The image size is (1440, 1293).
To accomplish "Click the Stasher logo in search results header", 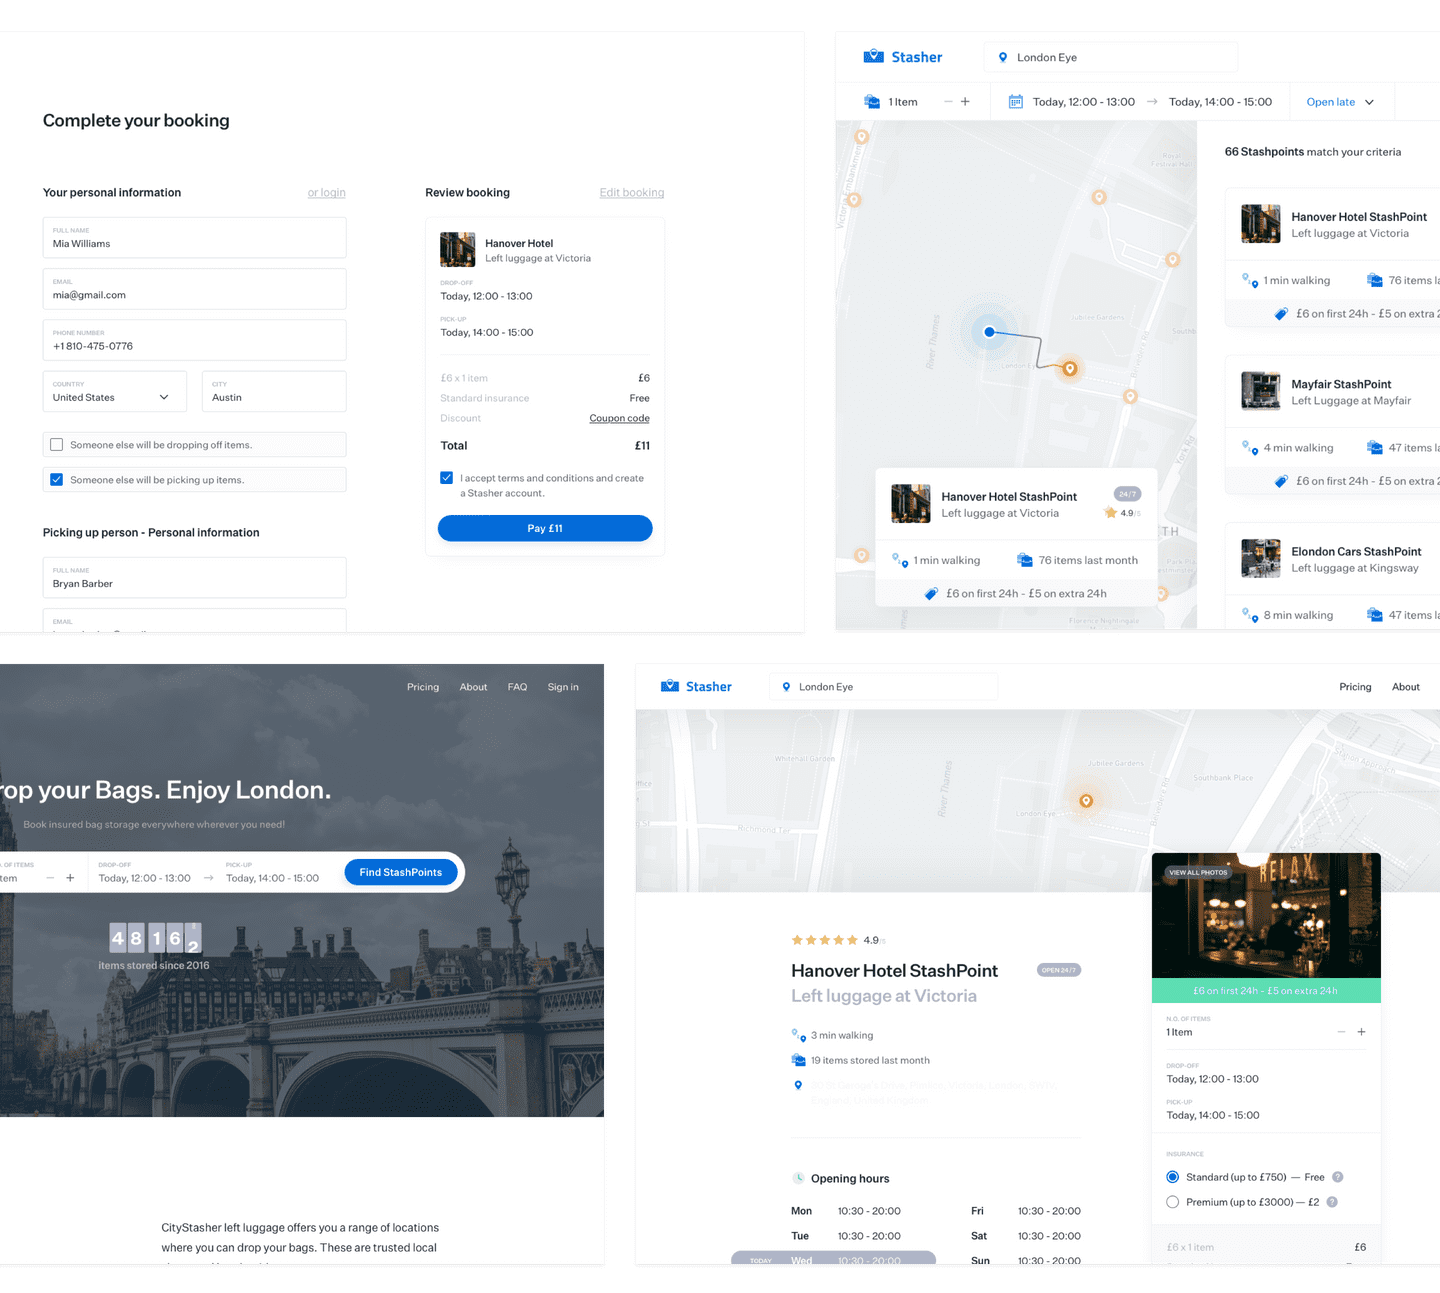I will (903, 57).
